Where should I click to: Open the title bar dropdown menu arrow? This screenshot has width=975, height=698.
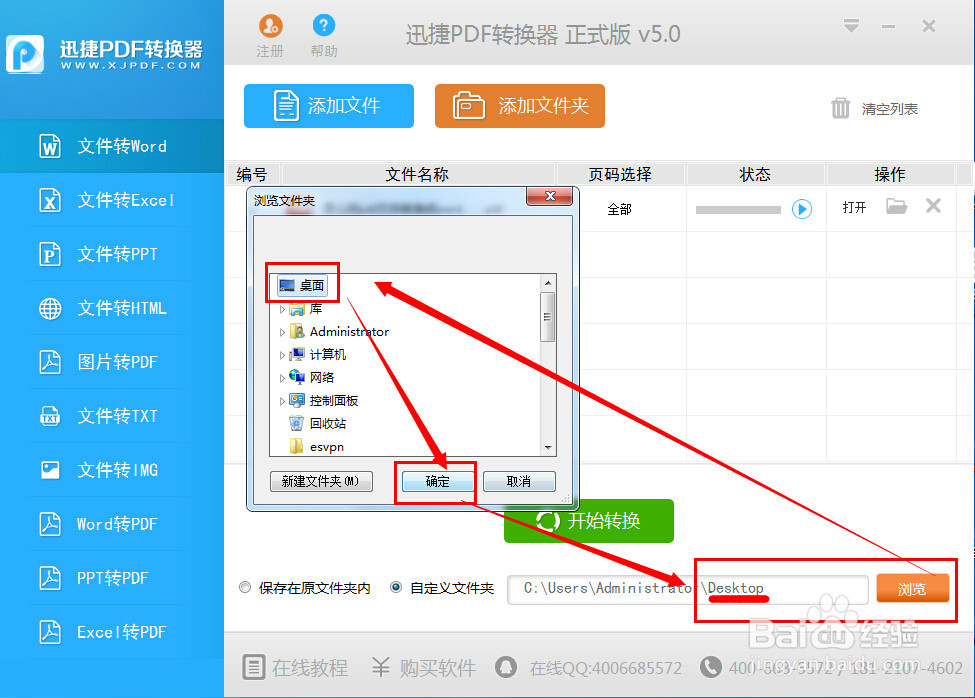851,26
